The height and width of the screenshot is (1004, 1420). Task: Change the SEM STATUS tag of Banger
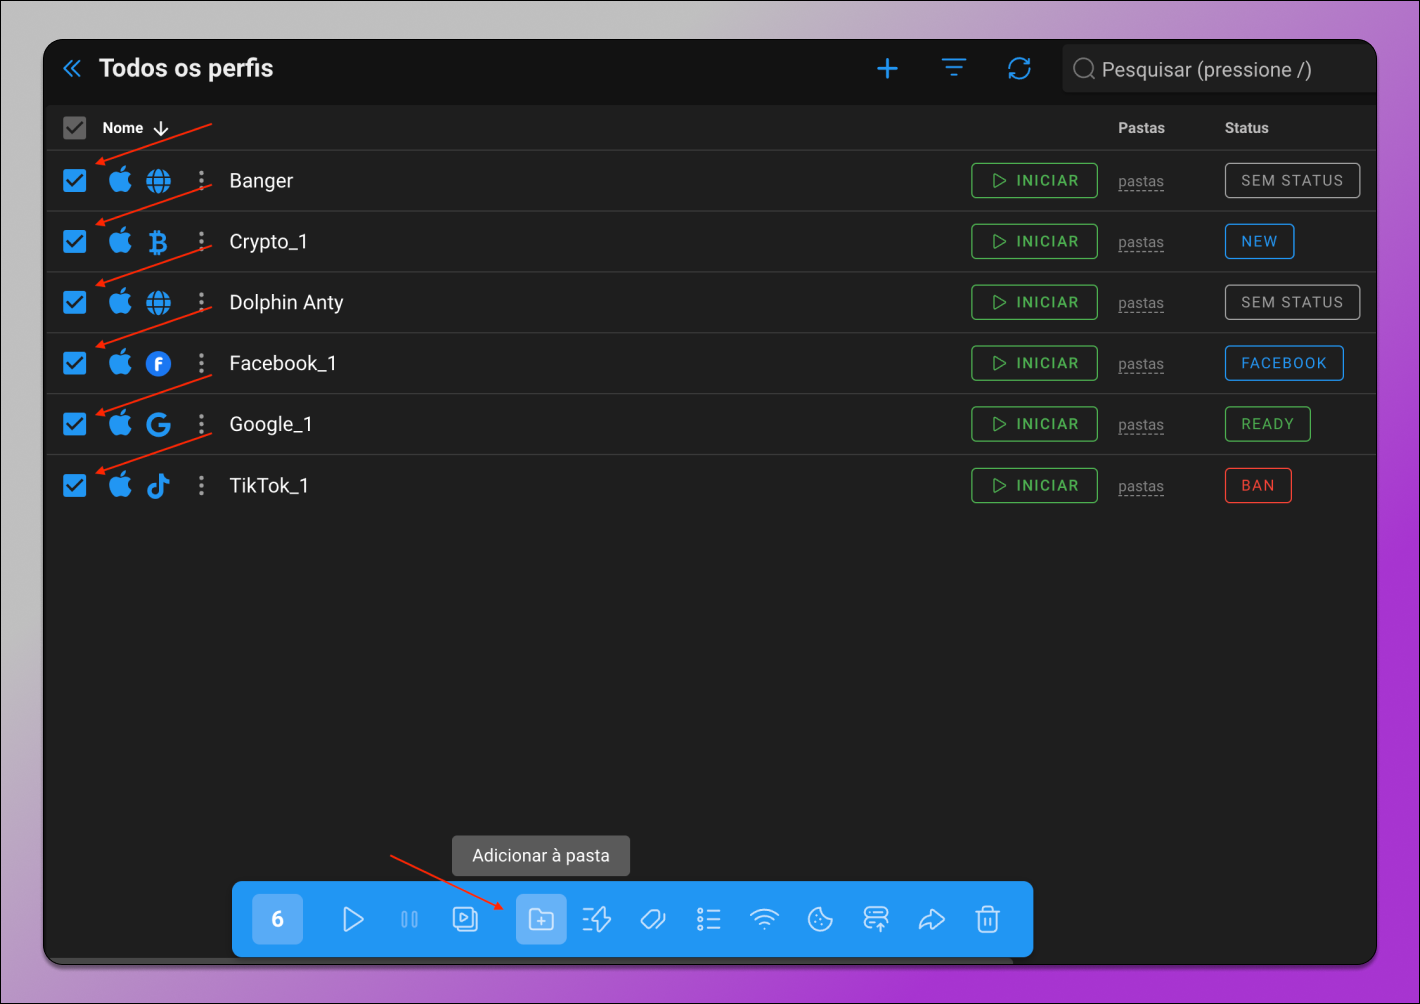tap(1292, 180)
